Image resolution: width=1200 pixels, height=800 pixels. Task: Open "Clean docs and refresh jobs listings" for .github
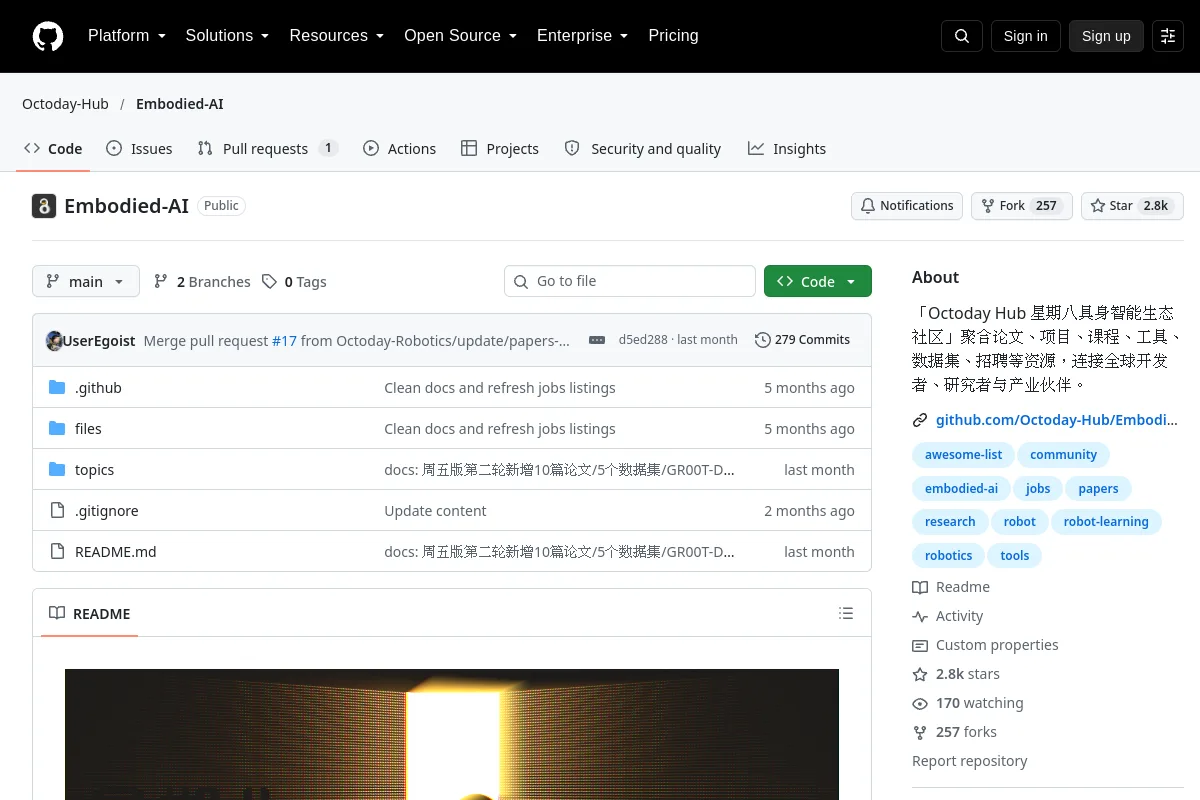500,388
